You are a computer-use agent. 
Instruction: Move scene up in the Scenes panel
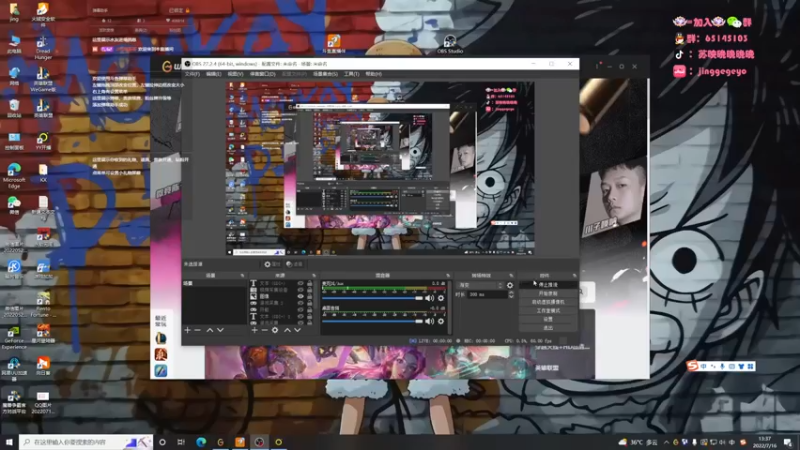click(x=210, y=330)
